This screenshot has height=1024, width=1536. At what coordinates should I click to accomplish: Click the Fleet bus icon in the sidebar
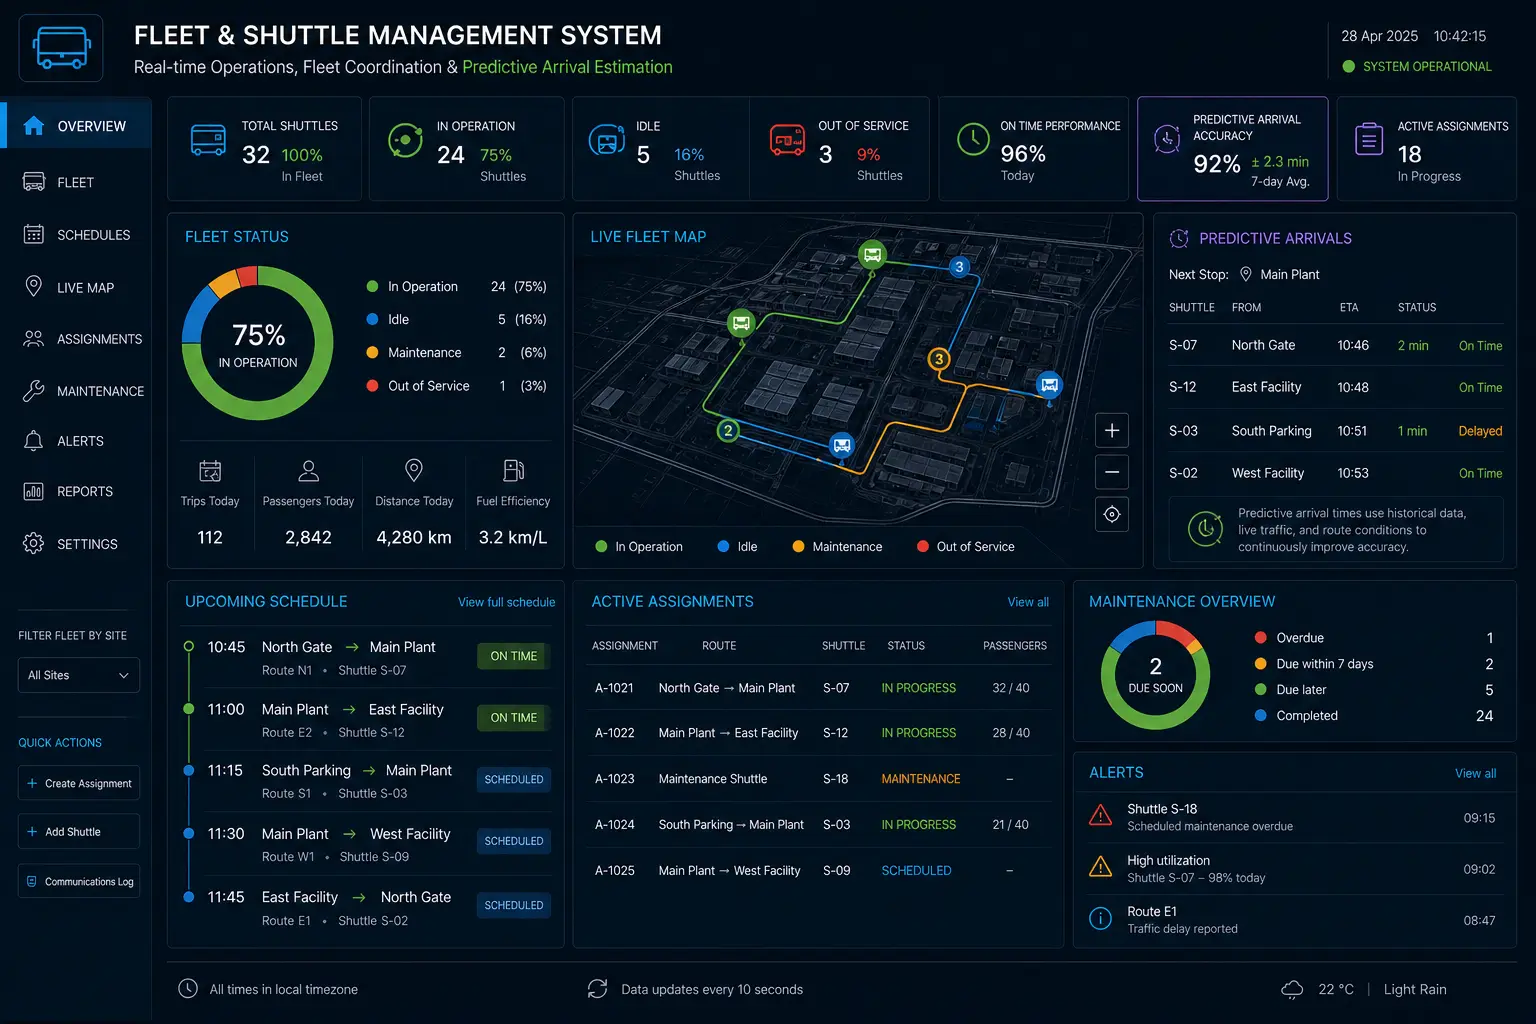click(x=33, y=182)
